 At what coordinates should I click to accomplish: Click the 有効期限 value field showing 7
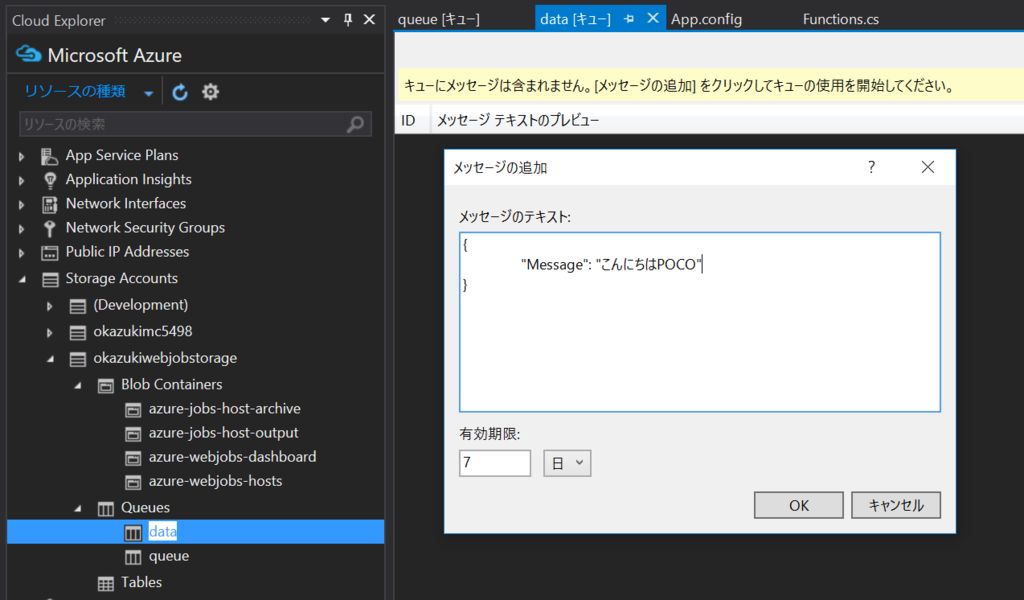(x=494, y=463)
